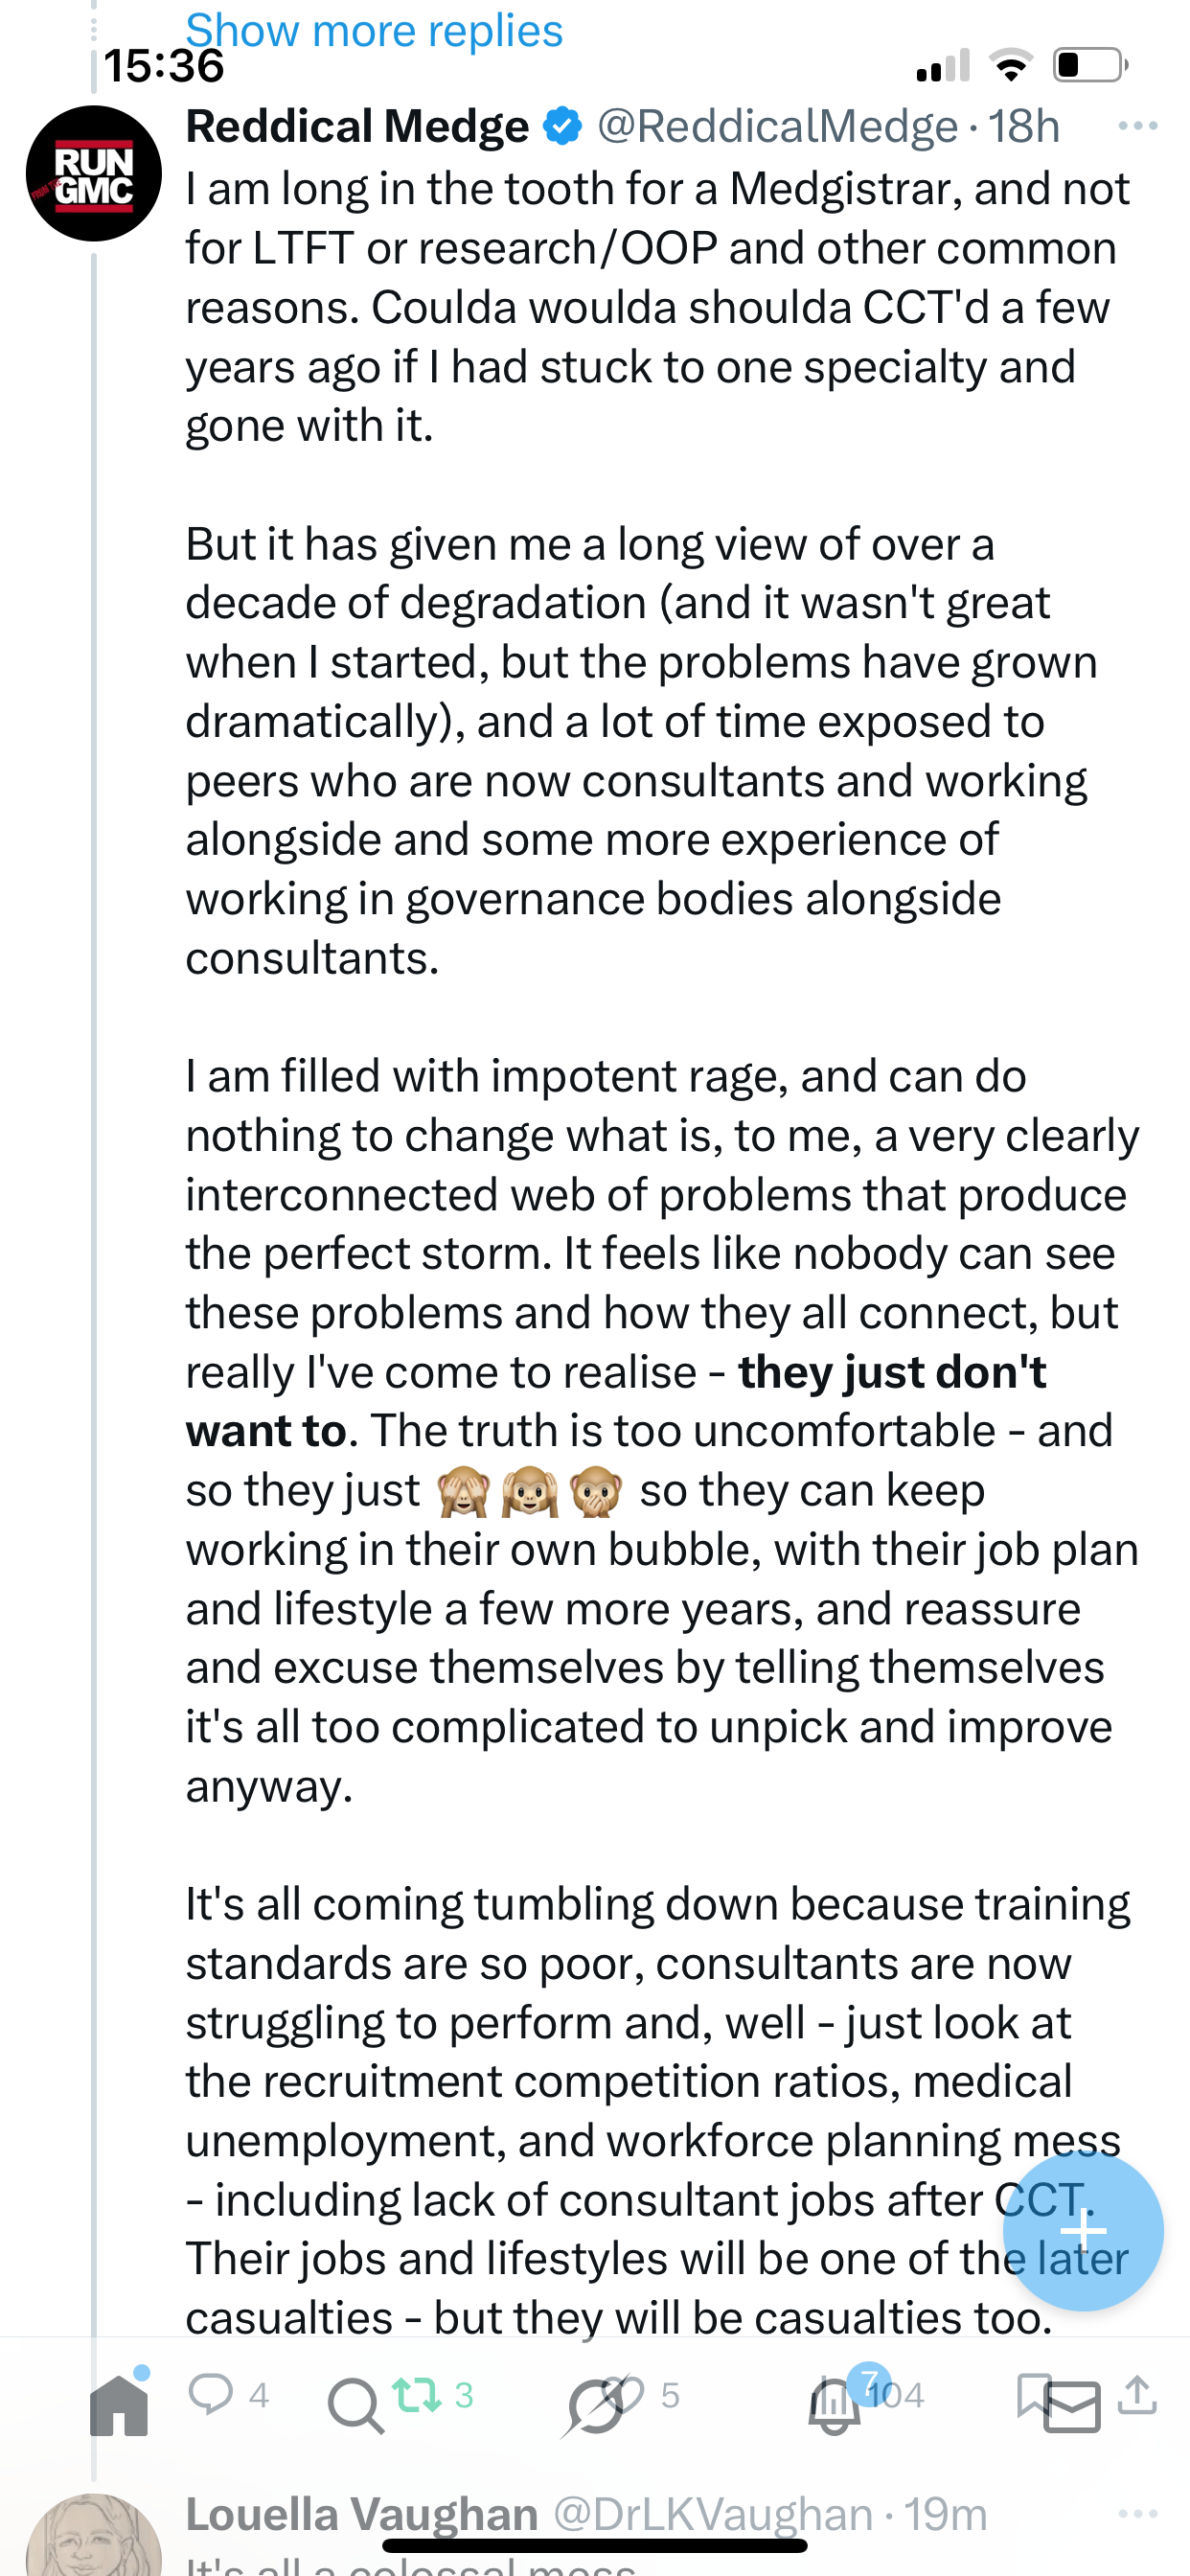Image resolution: width=1190 pixels, height=2576 pixels.
Task: Toggle the green retweet icon
Action: [x=416, y=2394]
